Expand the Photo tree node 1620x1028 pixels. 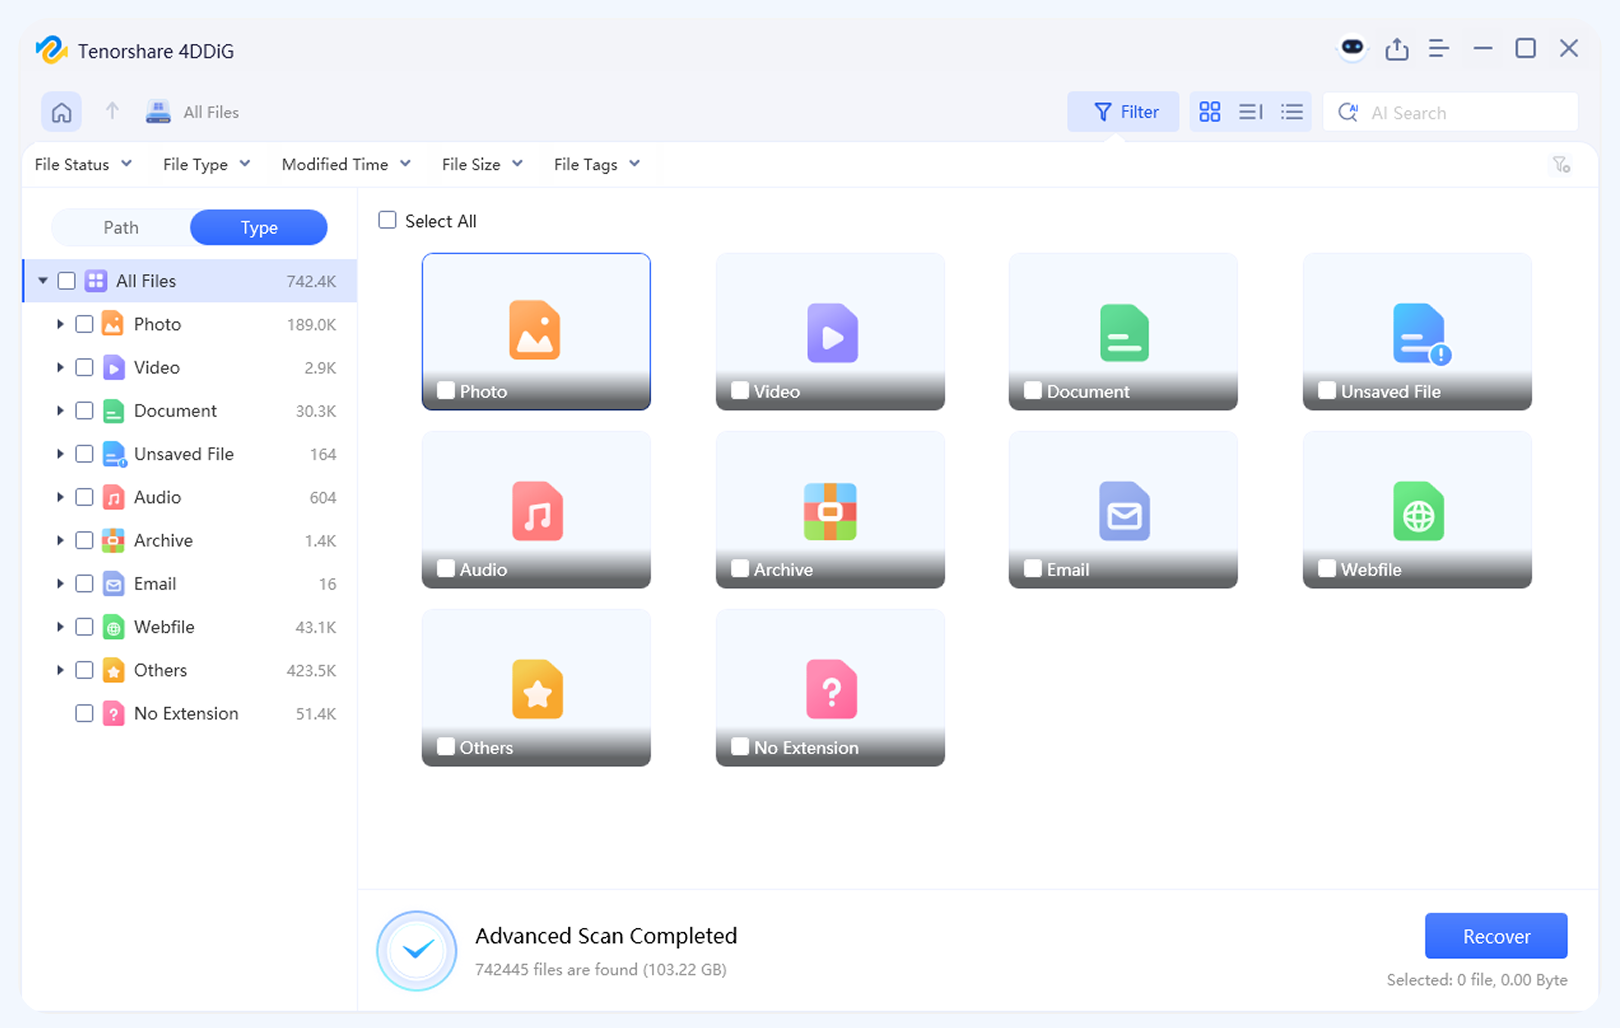click(60, 324)
